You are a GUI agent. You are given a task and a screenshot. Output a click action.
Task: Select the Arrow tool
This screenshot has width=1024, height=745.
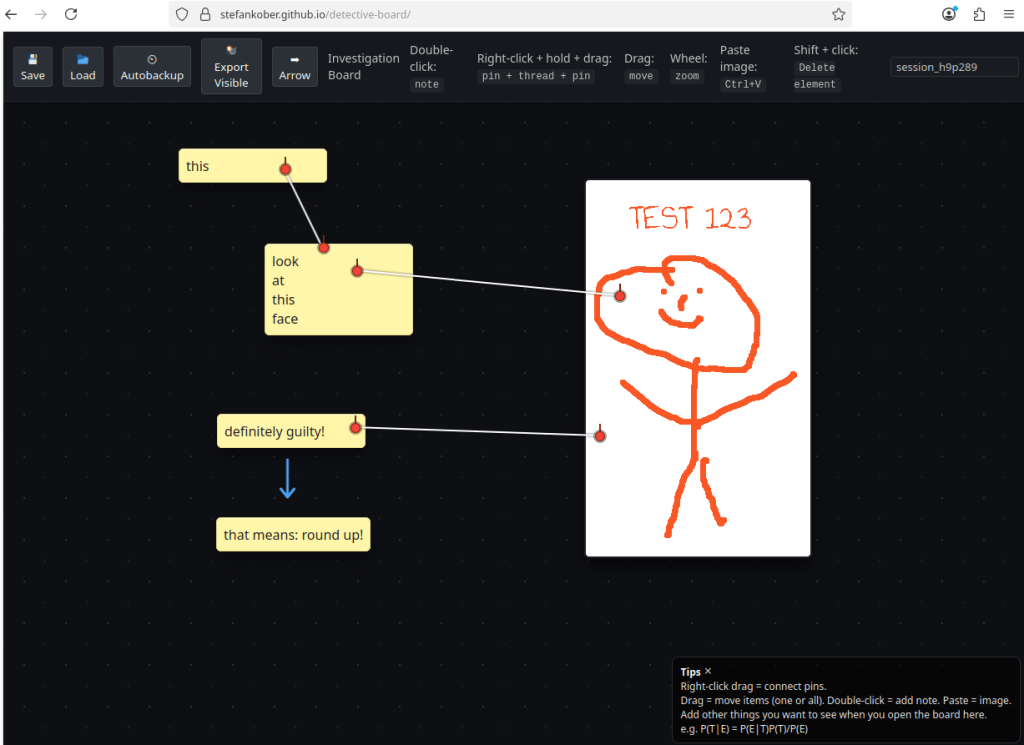point(294,67)
